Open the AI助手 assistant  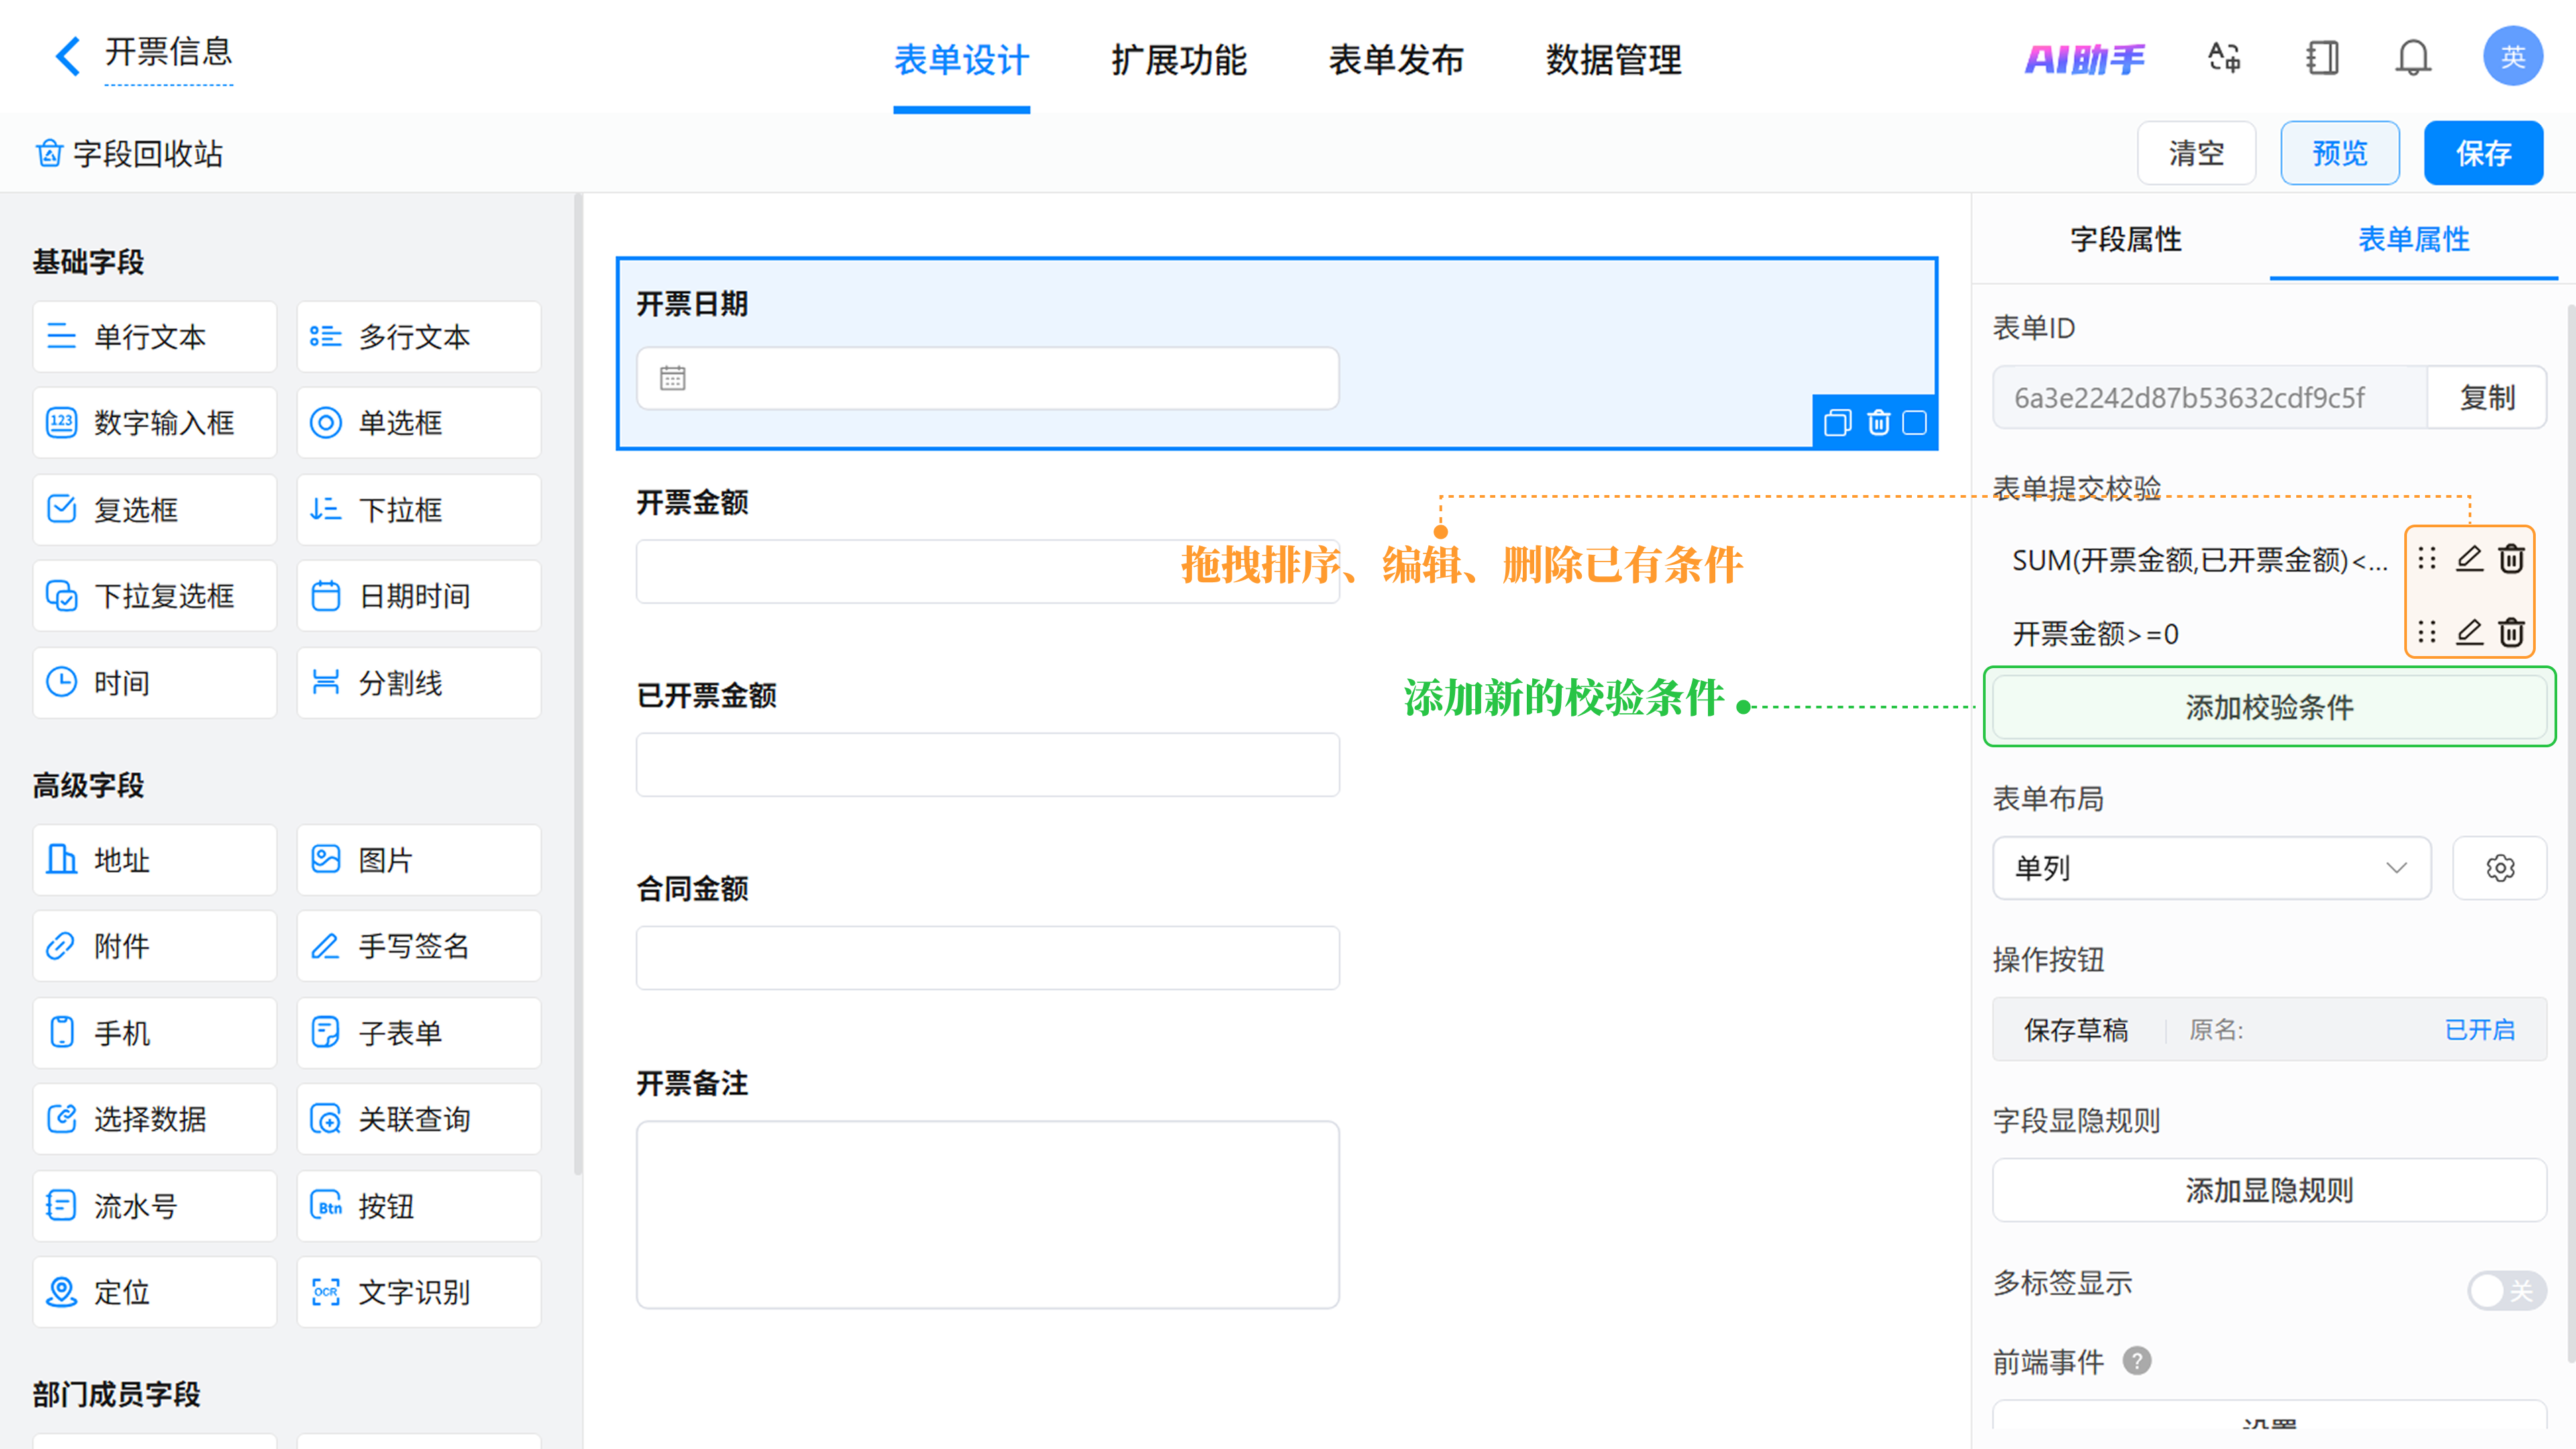(2085, 59)
